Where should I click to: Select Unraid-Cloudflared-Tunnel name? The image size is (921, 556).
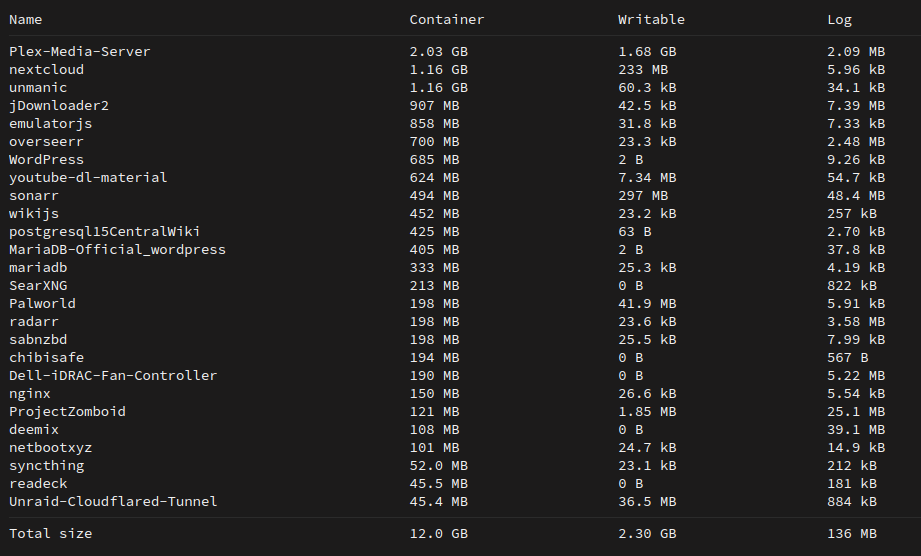pos(113,501)
